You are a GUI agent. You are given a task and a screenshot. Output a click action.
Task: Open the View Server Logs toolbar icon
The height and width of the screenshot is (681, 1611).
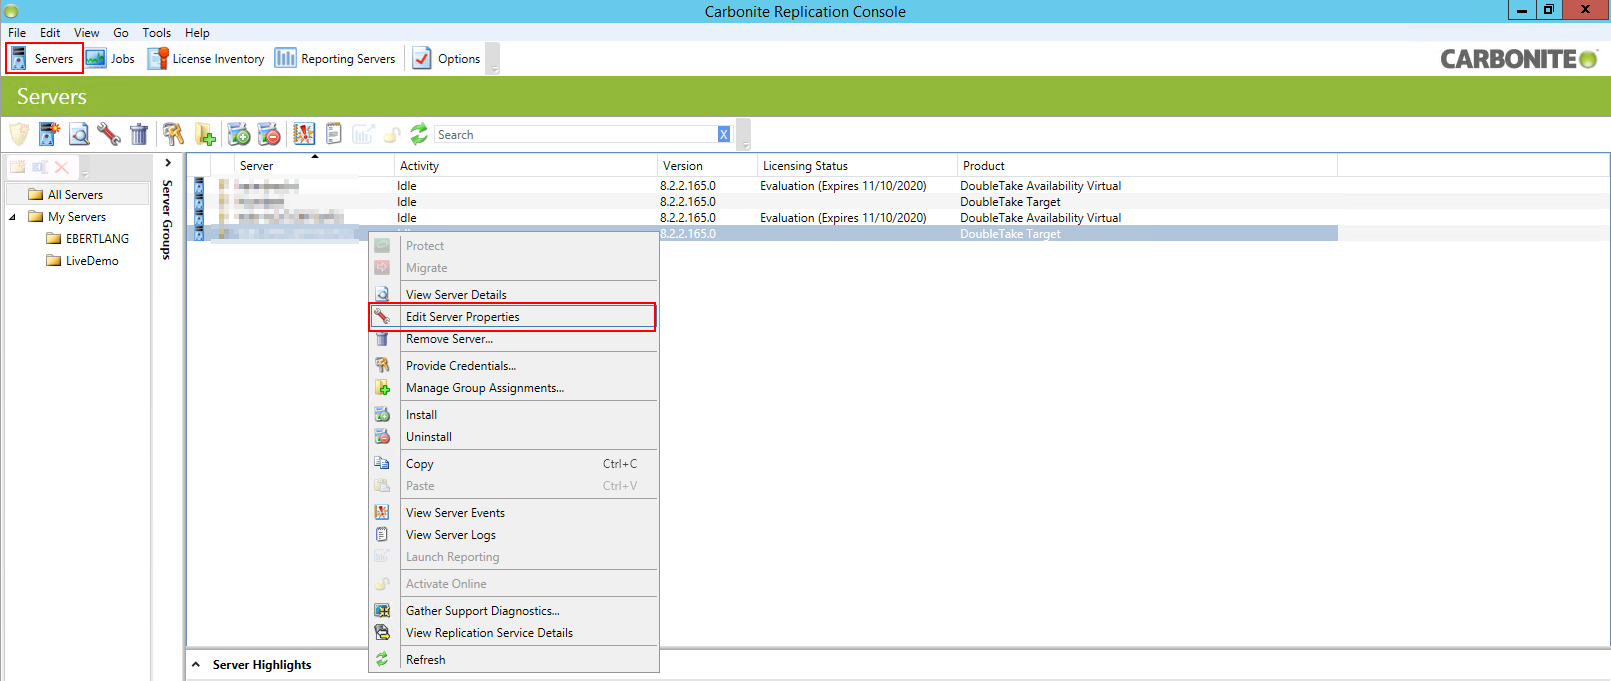[x=334, y=134]
